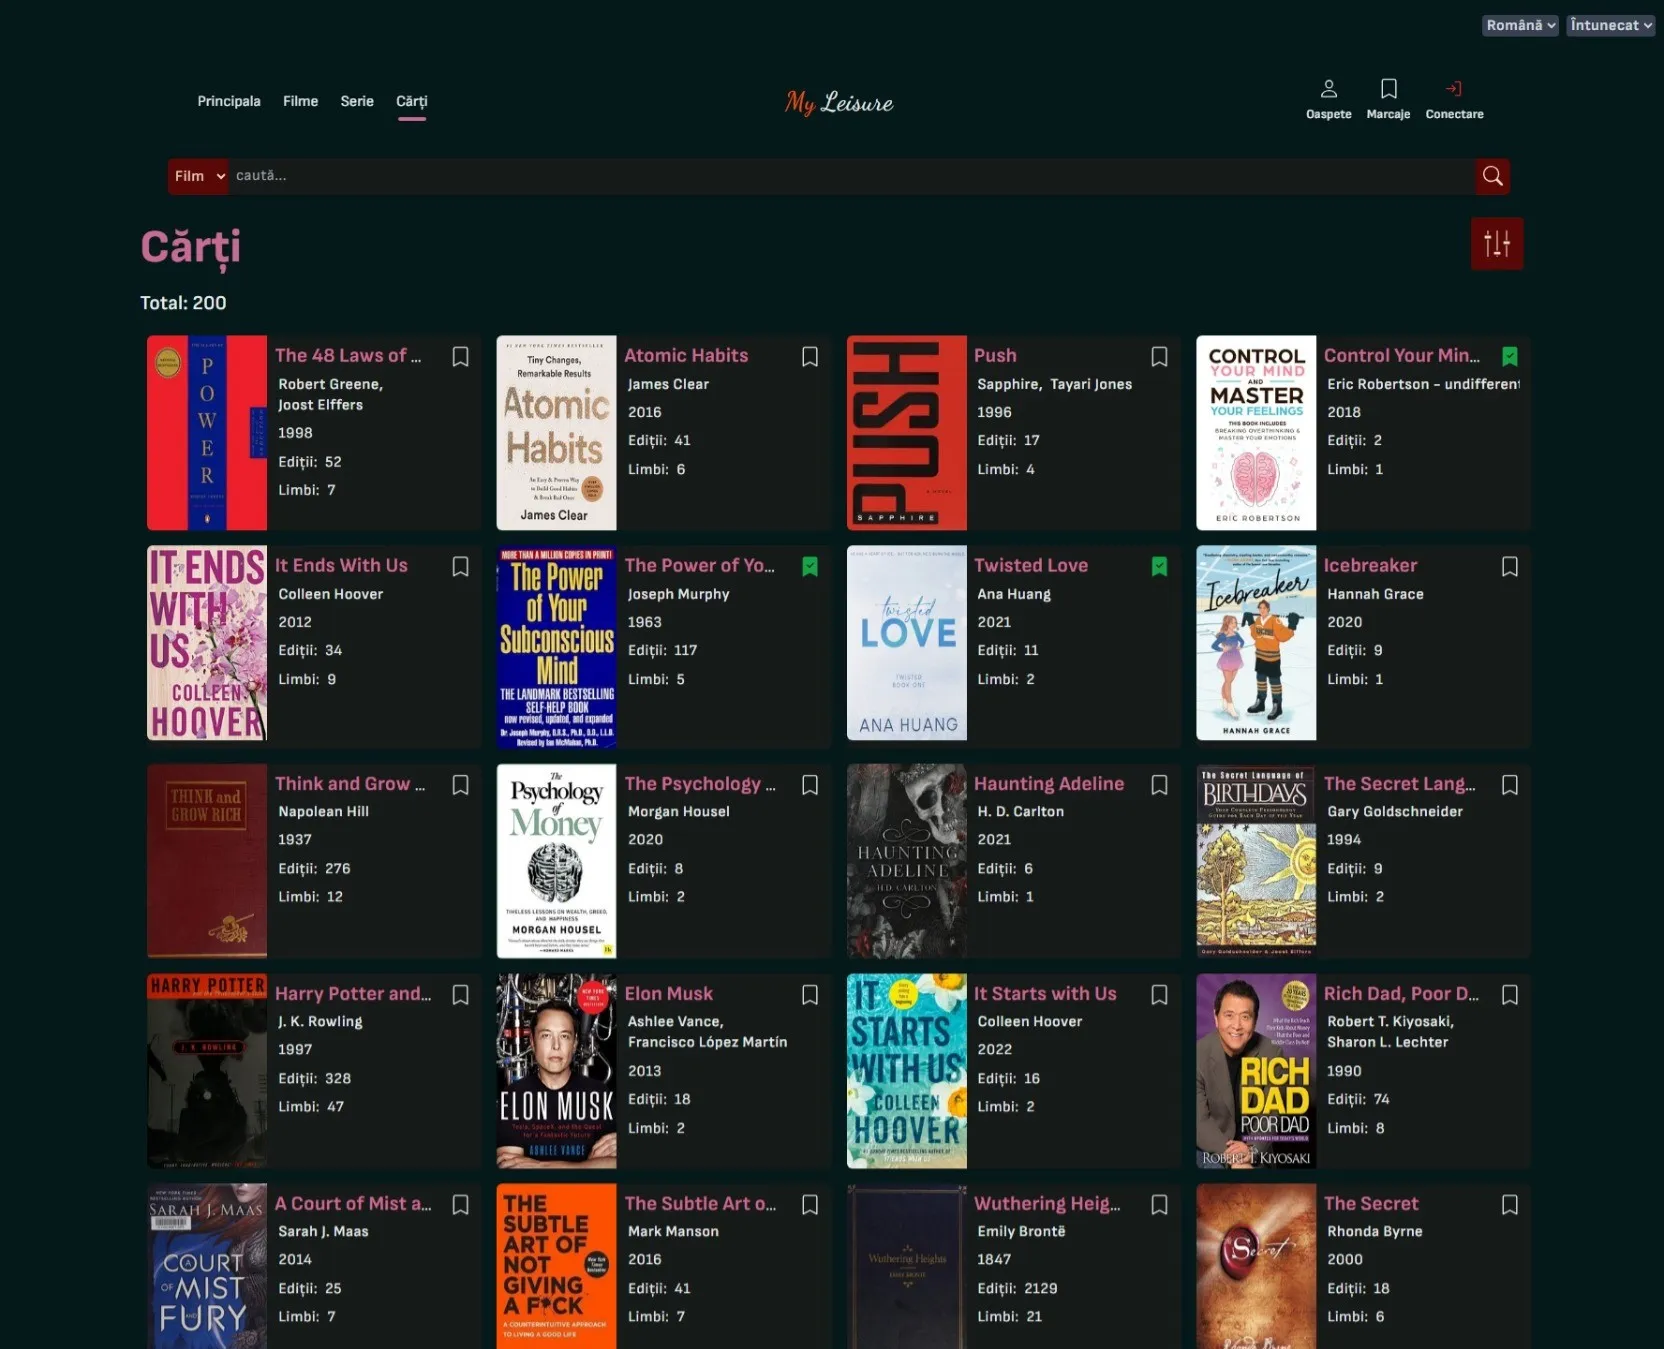Viewport: 1664px width, 1349px height.
Task: Bookmark Haunting Adeline
Action: pos(1159,785)
